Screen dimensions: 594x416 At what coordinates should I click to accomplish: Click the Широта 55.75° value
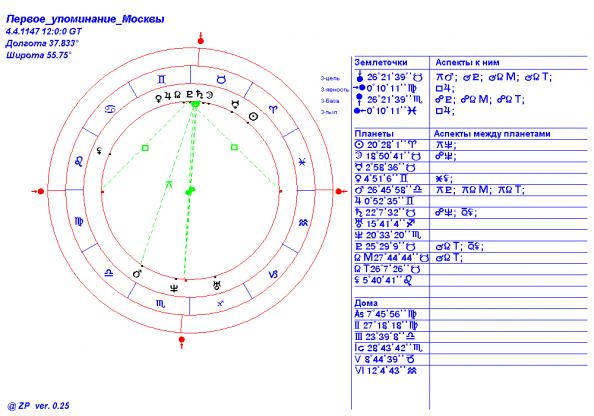(x=38, y=55)
